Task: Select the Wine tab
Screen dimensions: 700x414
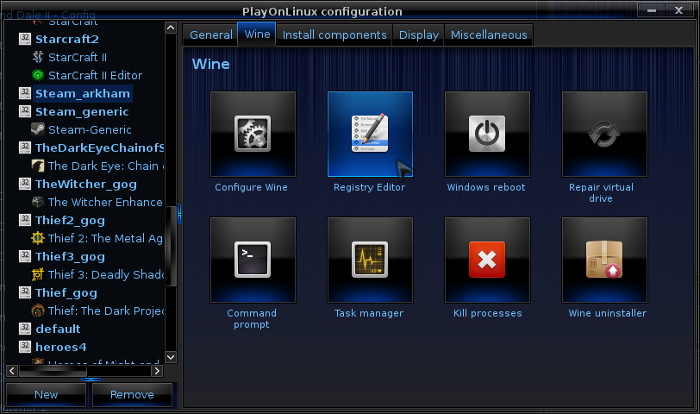Action: (x=257, y=34)
